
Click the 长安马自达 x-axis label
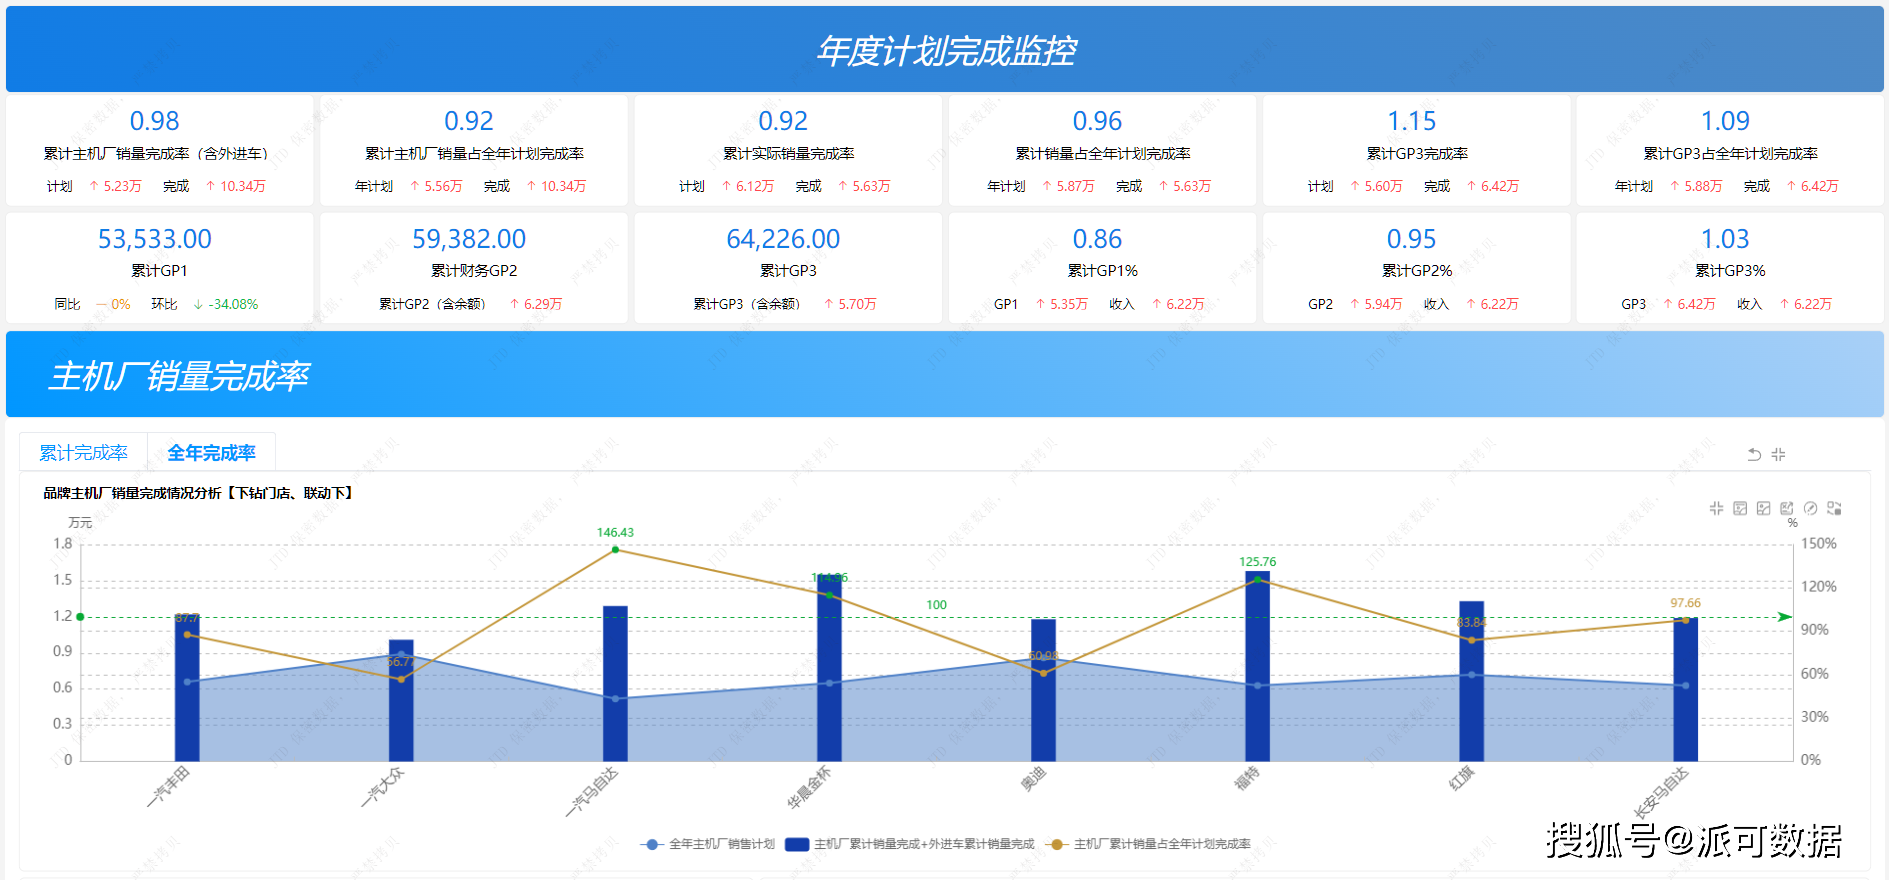pyautogui.click(x=1660, y=792)
